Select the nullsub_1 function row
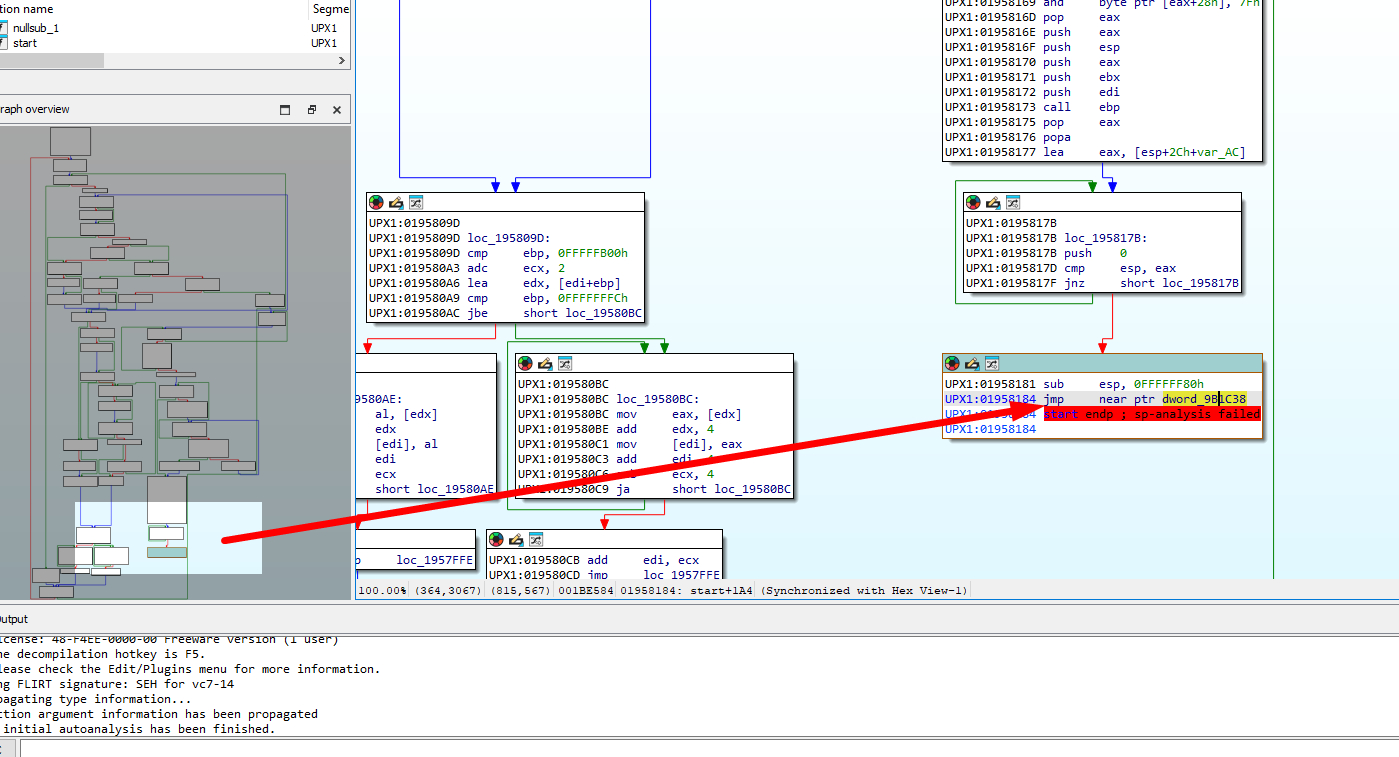 pos(174,28)
